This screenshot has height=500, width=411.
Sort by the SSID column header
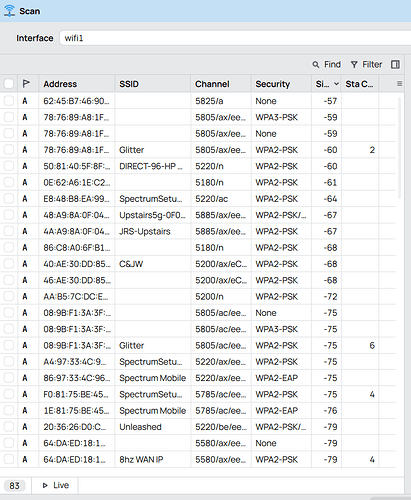click(x=129, y=84)
